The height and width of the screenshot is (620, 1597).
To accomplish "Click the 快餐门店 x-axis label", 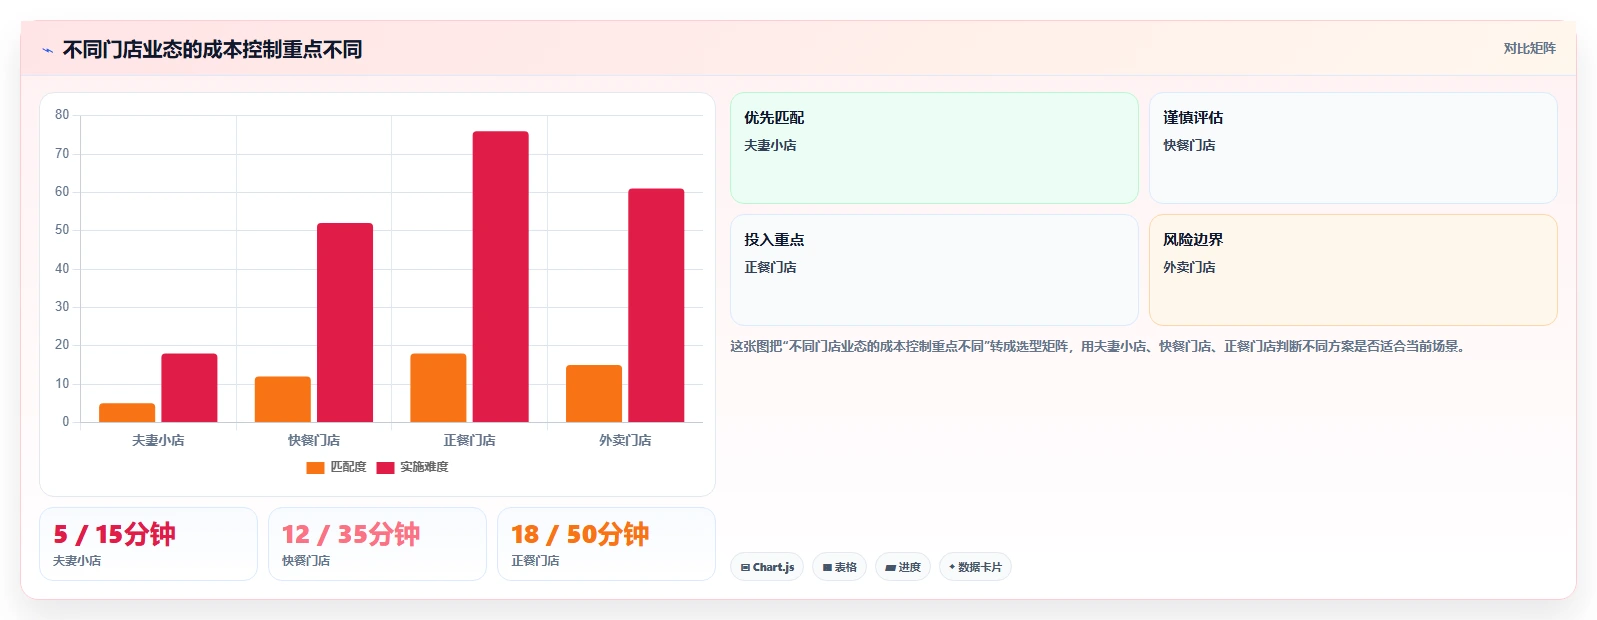I will pos(314,440).
